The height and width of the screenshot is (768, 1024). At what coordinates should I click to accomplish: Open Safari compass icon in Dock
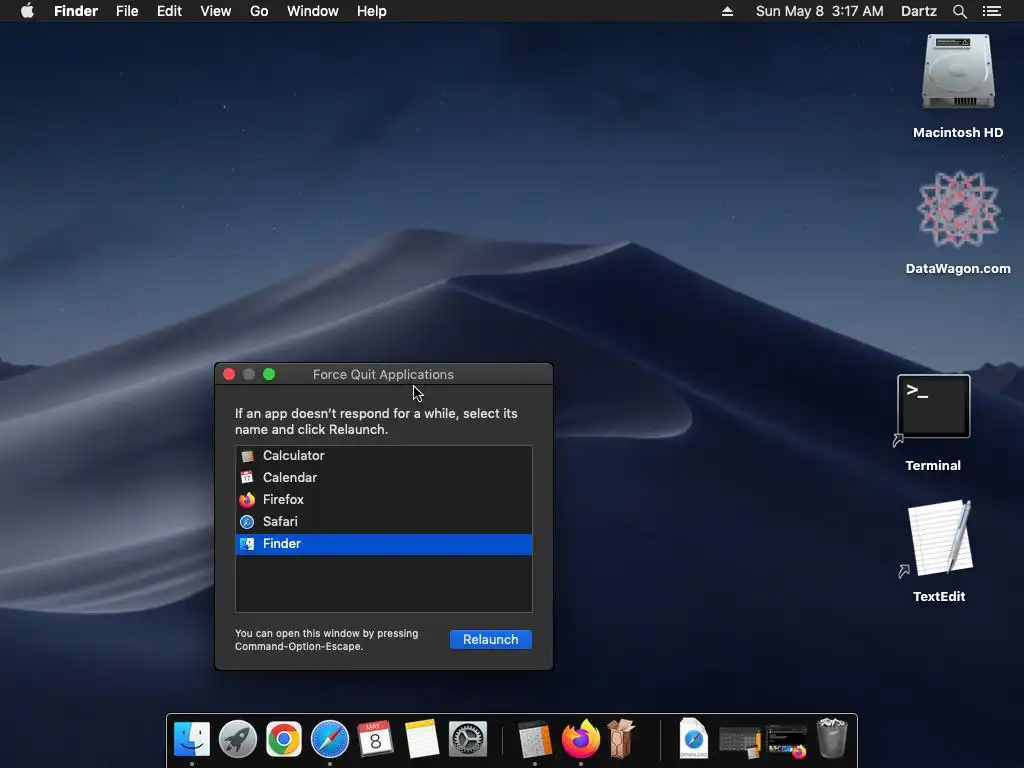click(330, 739)
